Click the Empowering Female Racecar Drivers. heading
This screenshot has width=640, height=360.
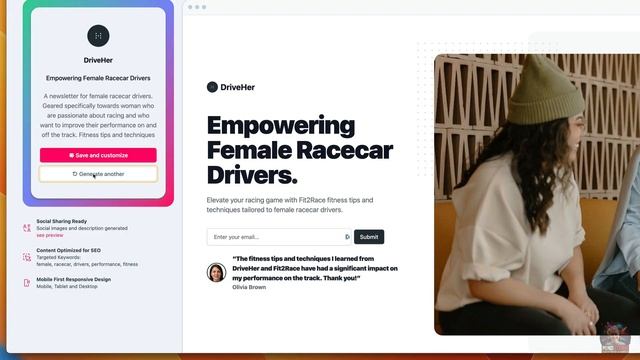[300, 150]
